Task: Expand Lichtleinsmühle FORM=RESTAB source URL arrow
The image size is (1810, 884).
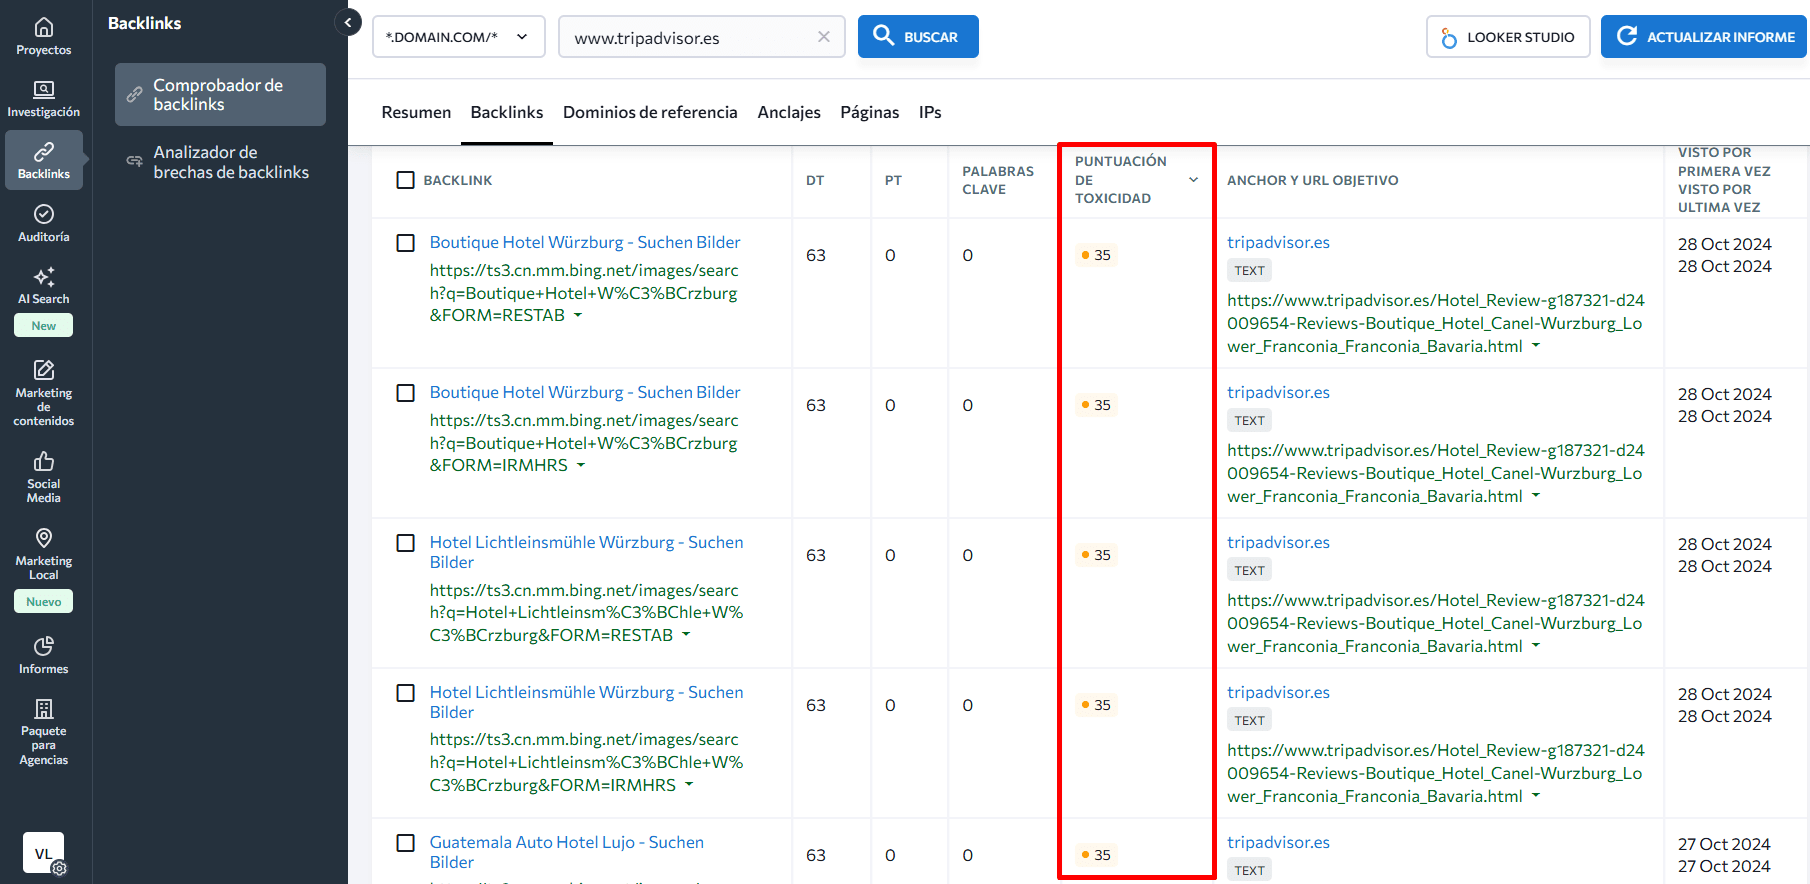Action: coord(686,635)
